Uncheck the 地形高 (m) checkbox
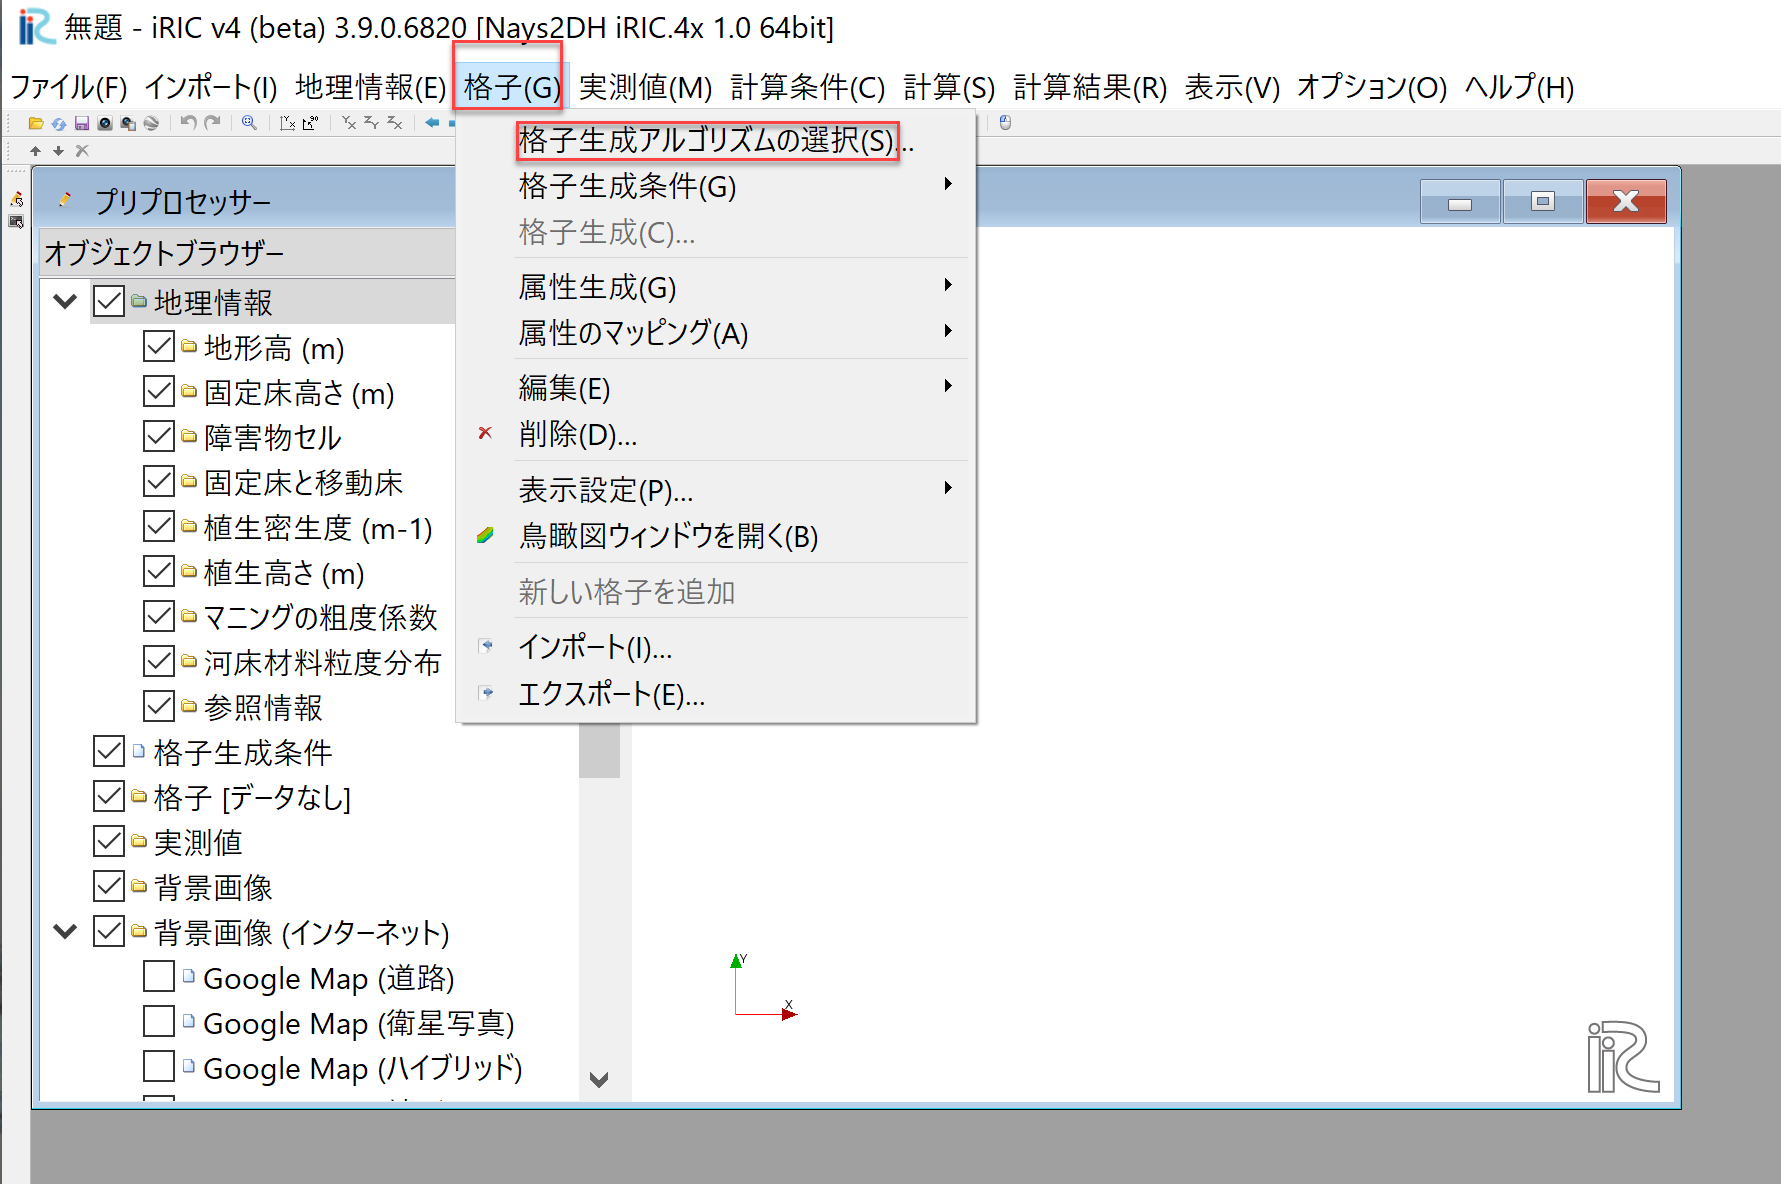The image size is (1781, 1184). coord(159,347)
